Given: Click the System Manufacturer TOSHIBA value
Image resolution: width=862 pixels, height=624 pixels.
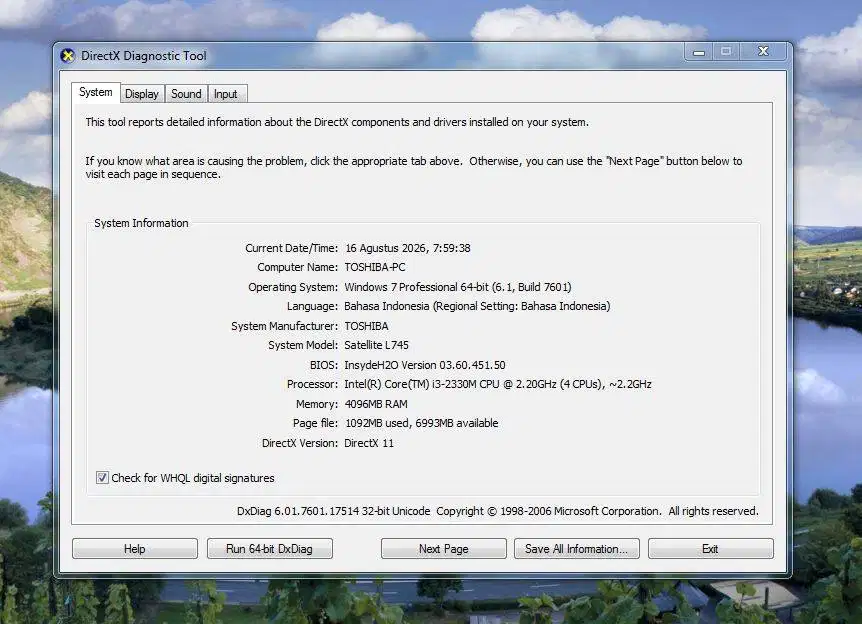Looking at the screenshot, I should click(x=366, y=326).
